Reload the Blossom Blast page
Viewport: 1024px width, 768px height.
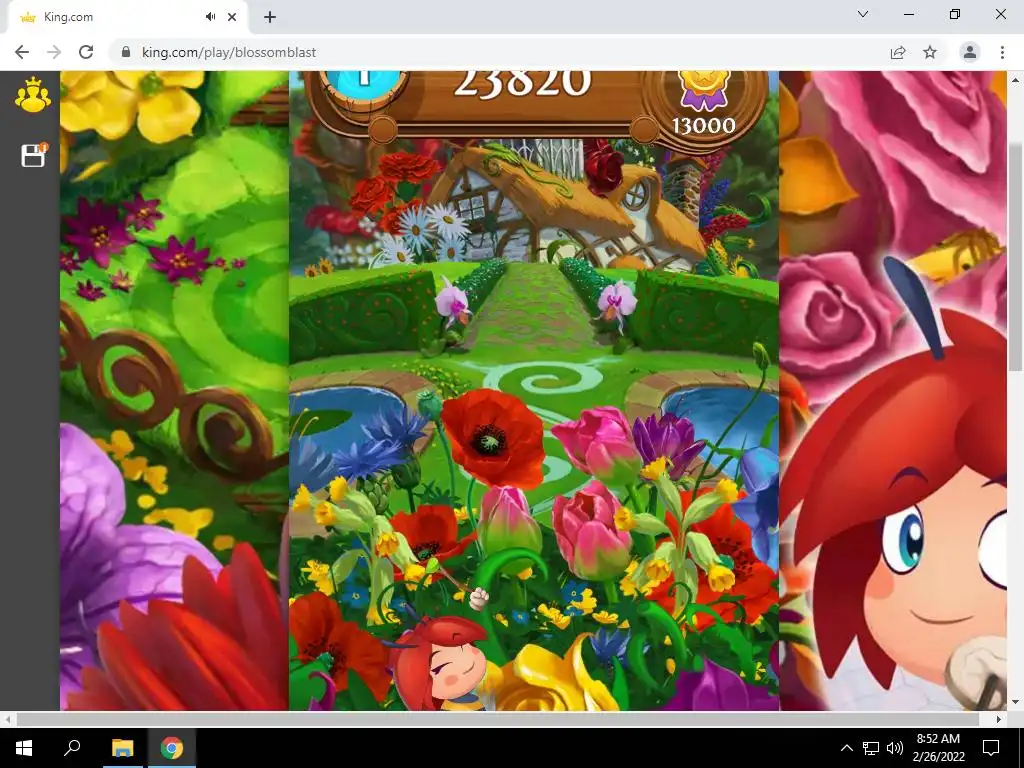pos(86,52)
